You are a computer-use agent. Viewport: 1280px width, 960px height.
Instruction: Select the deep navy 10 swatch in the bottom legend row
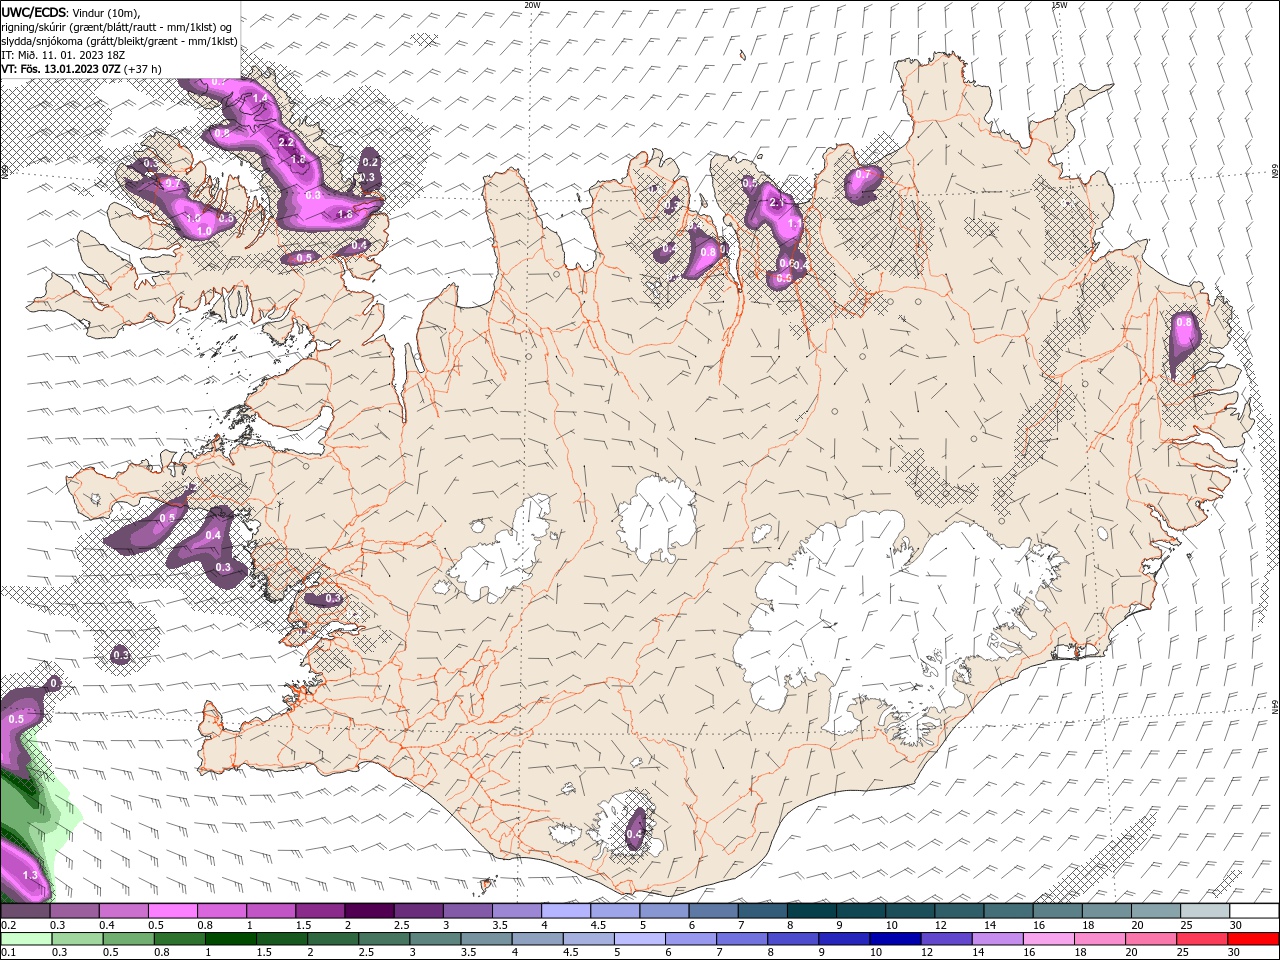point(895,939)
